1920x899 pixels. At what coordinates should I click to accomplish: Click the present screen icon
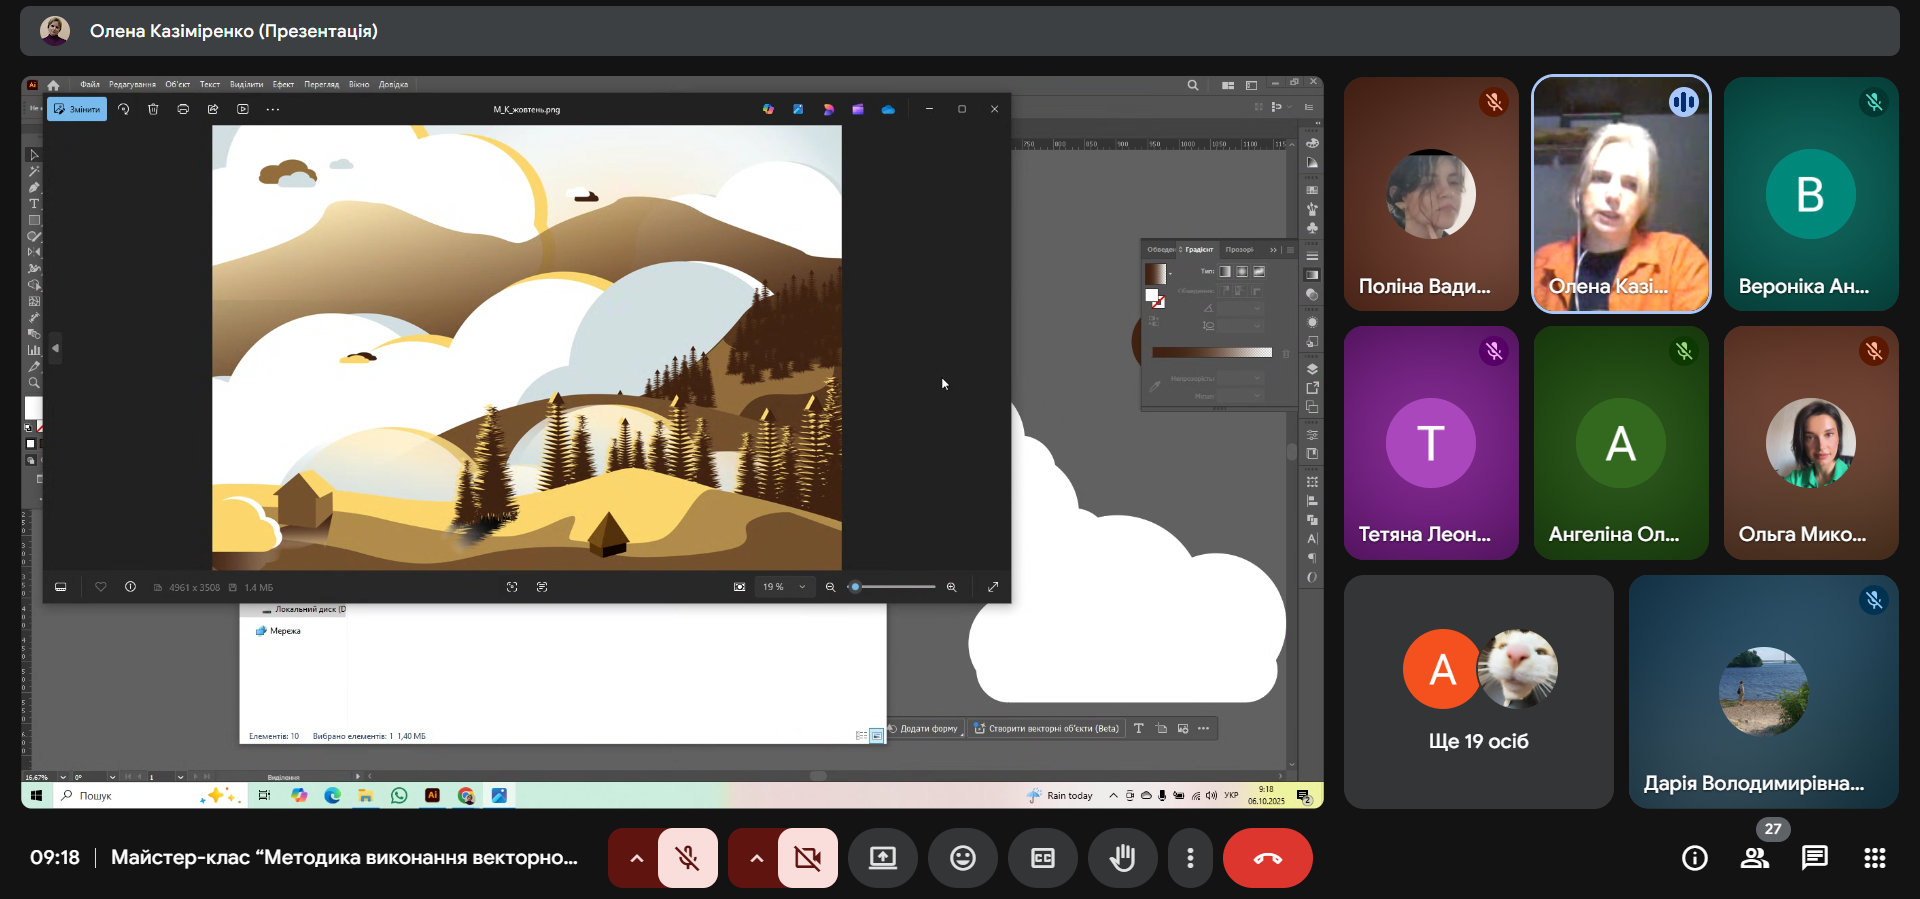tap(882, 858)
